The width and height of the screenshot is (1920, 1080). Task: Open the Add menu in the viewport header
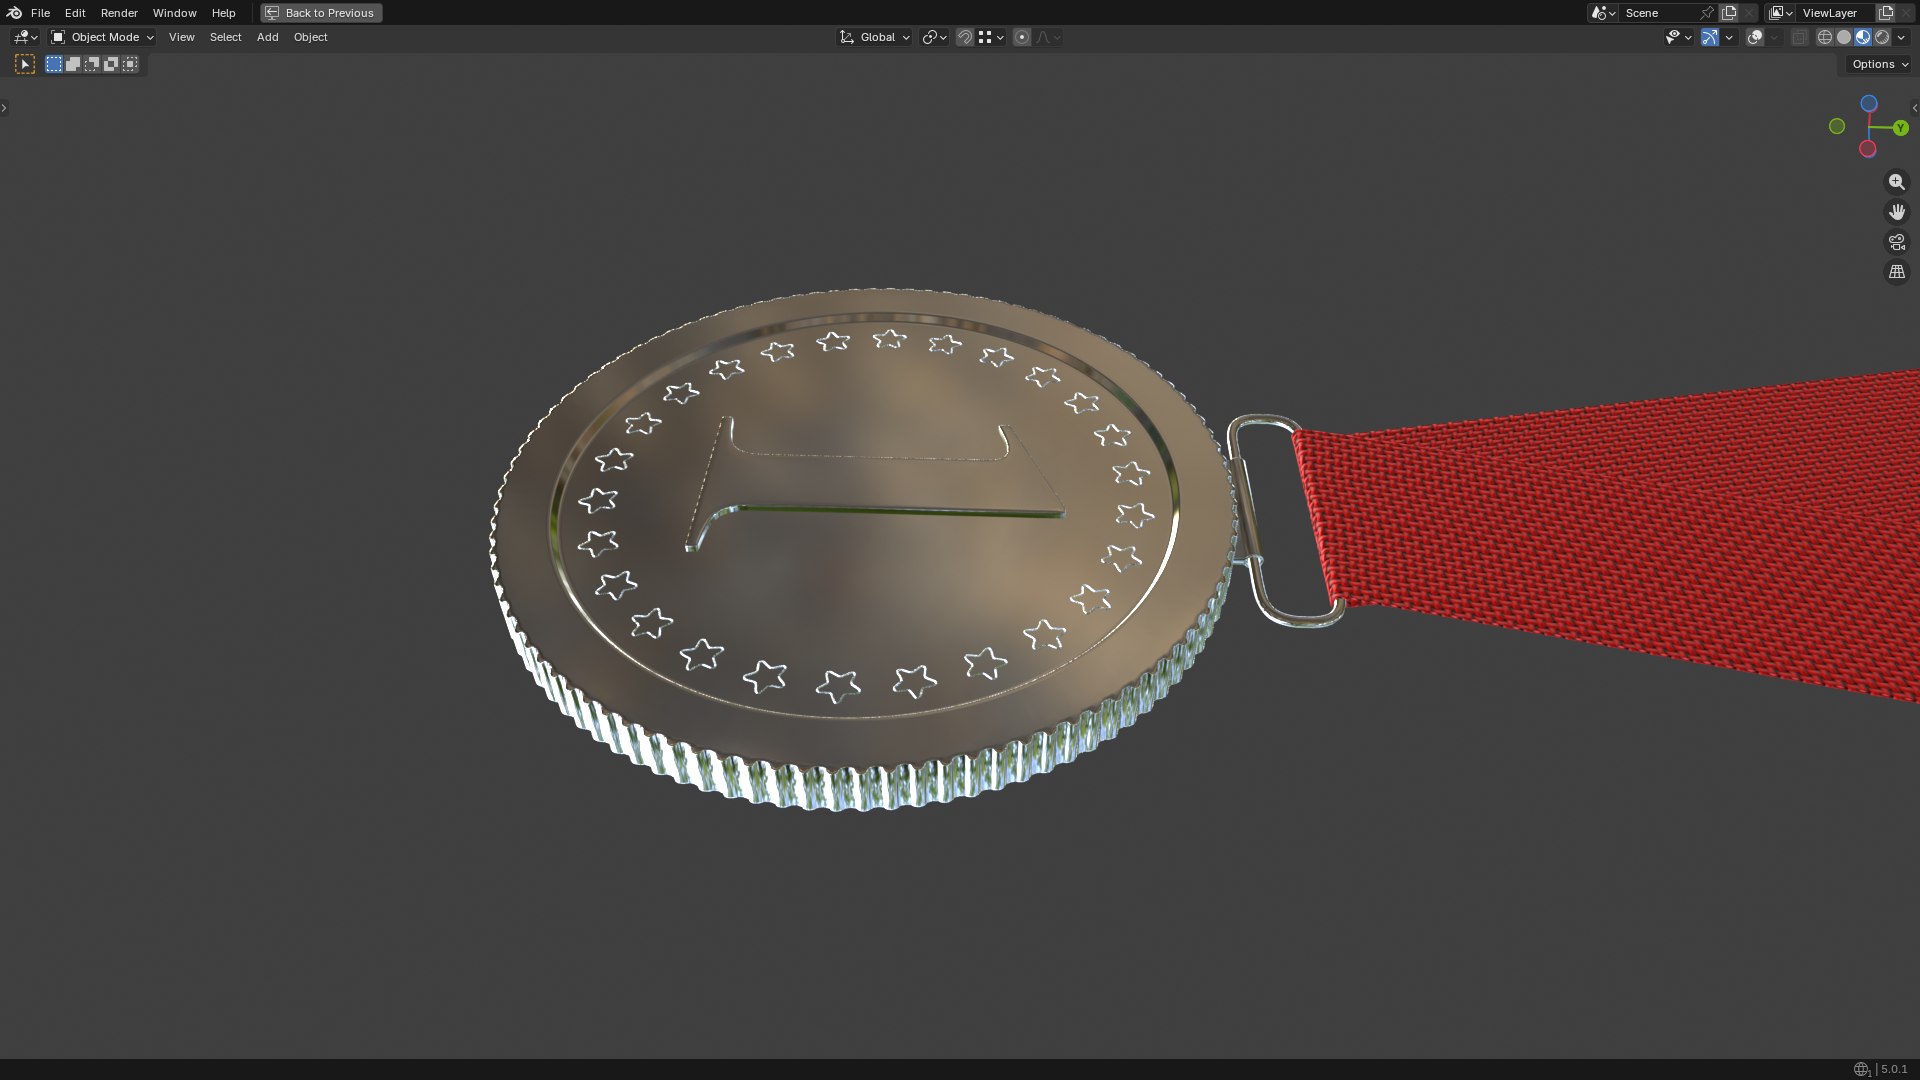(x=267, y=37)
